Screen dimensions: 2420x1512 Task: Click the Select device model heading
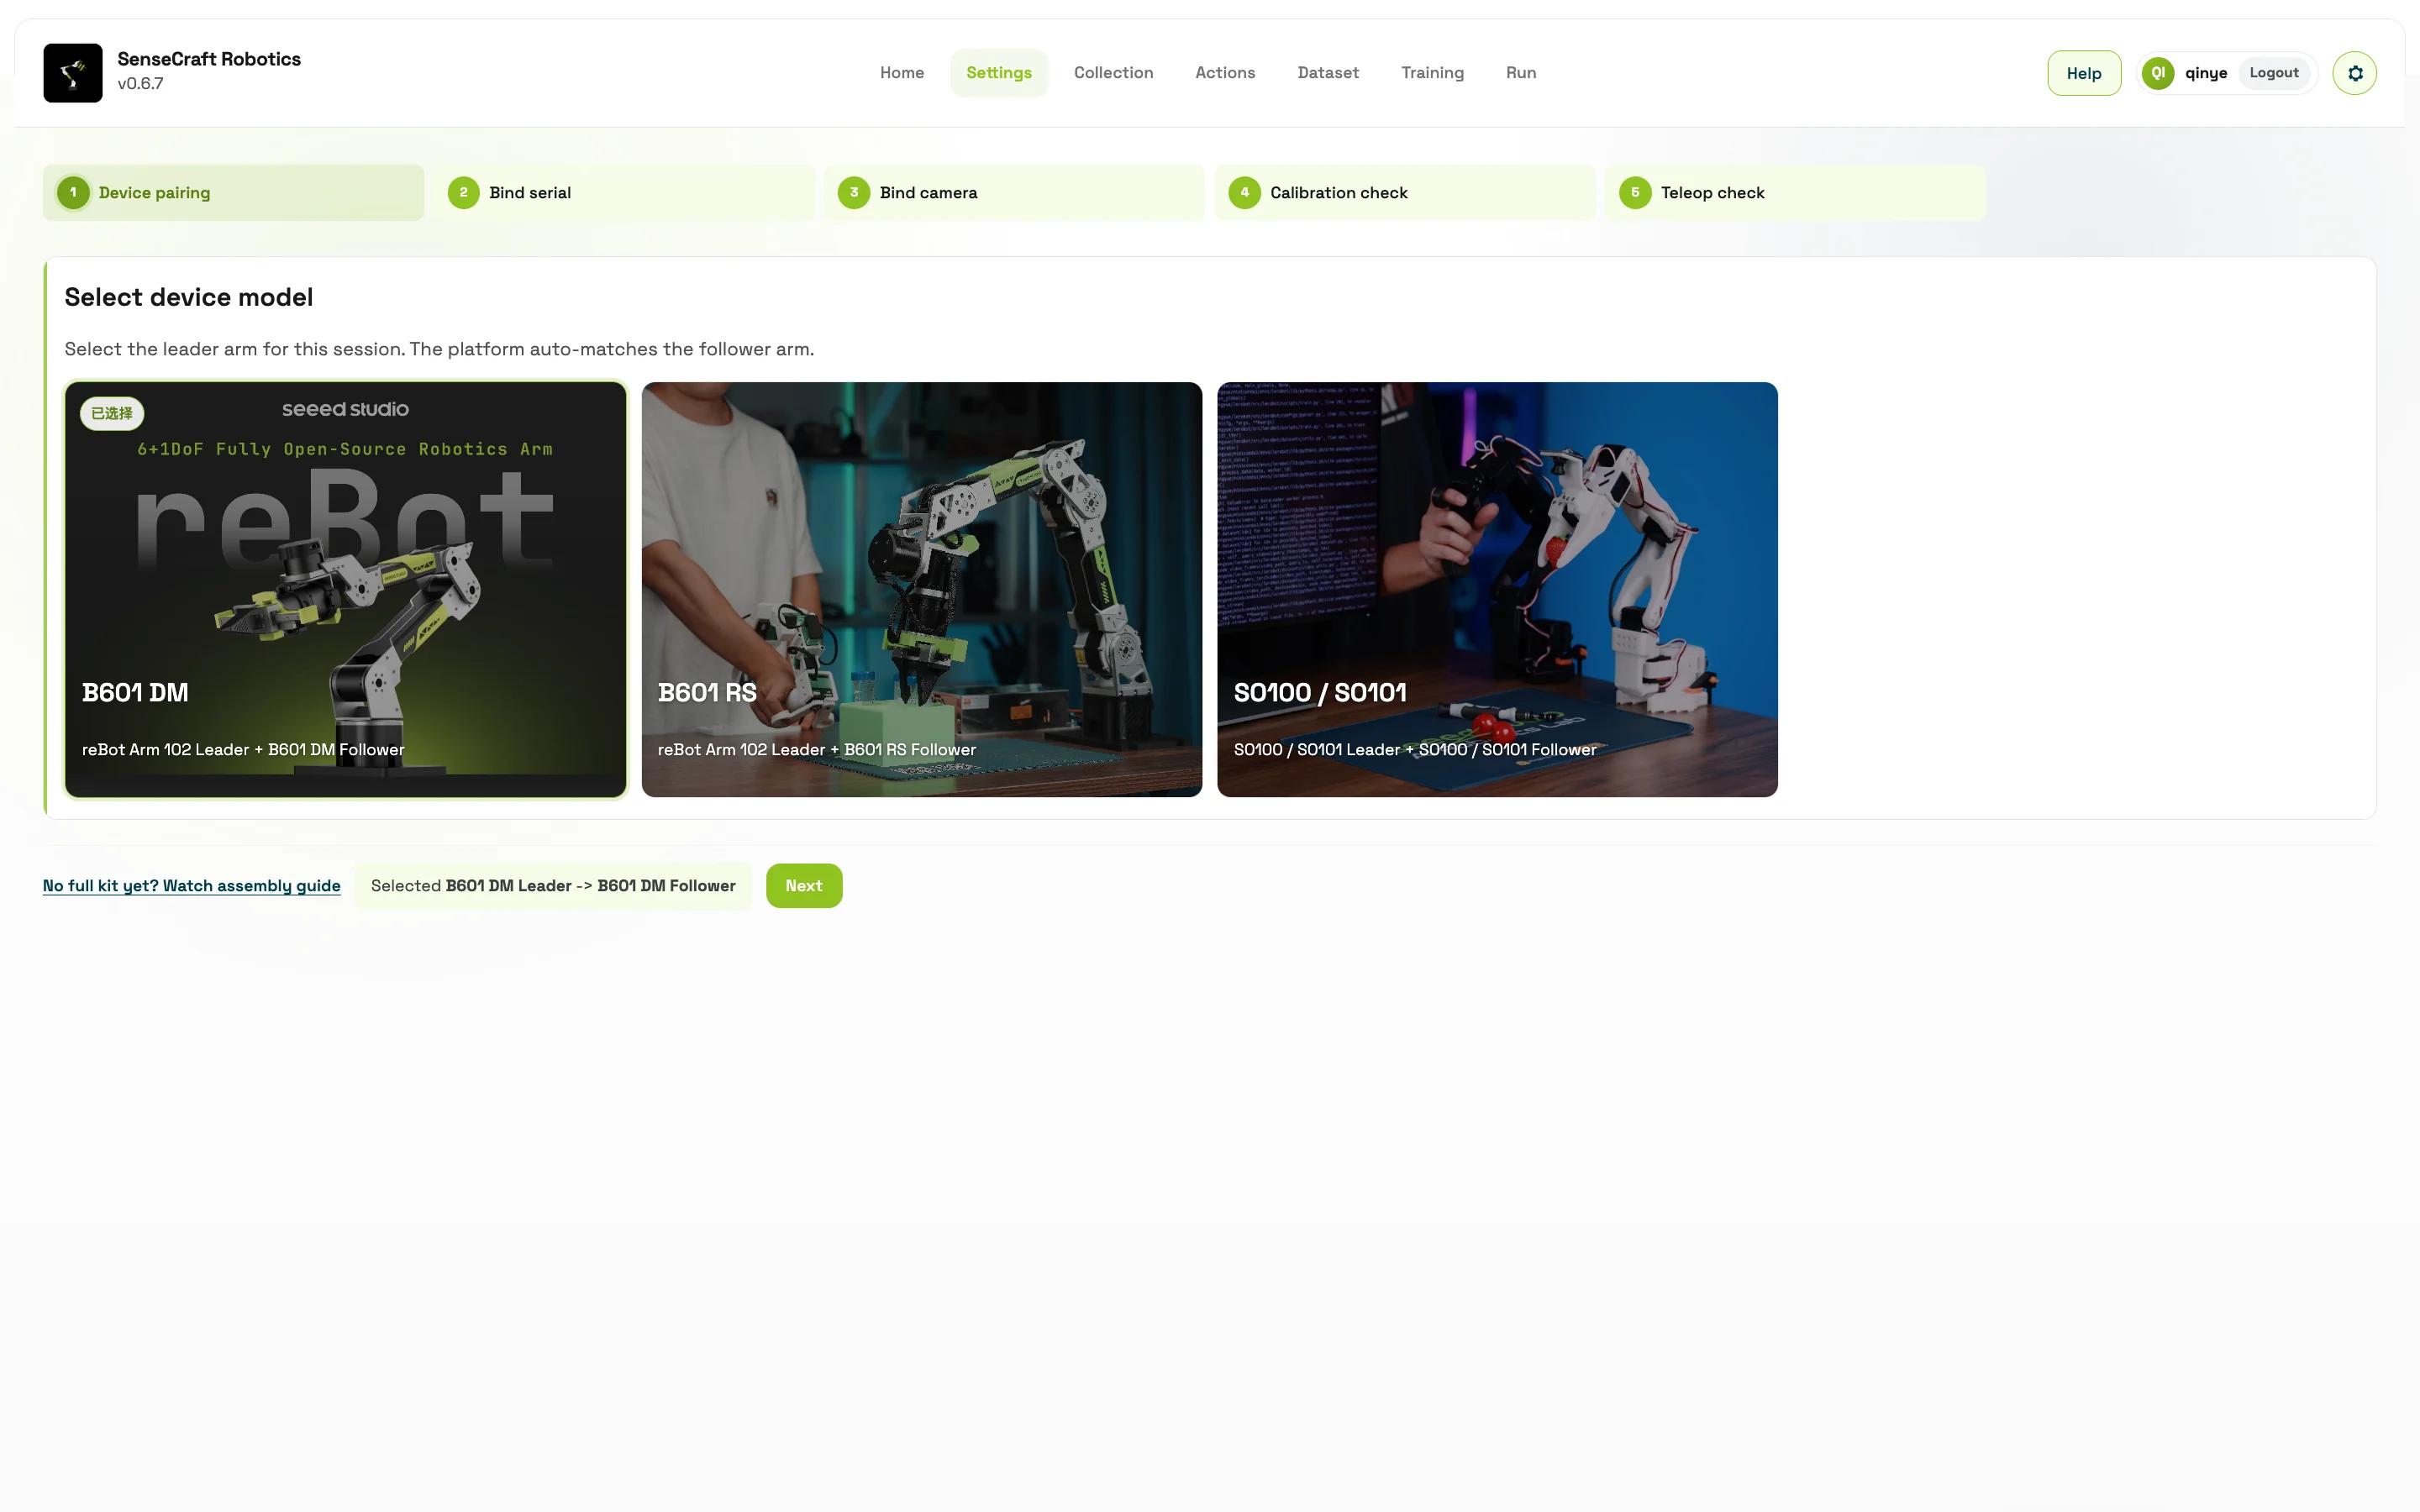[x=189, y=297]
